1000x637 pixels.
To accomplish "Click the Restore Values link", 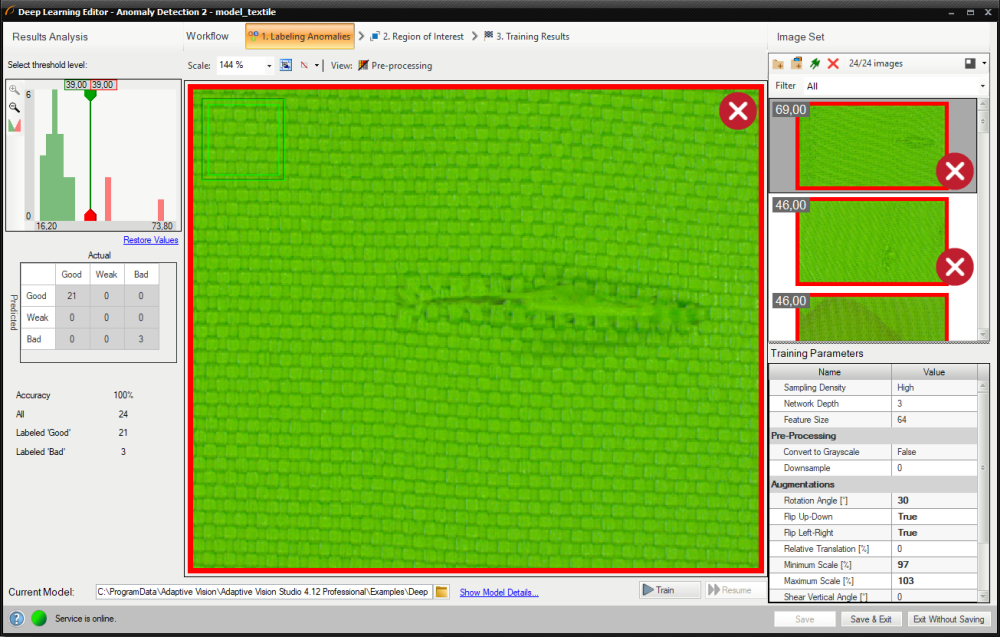I will point(151,240).
